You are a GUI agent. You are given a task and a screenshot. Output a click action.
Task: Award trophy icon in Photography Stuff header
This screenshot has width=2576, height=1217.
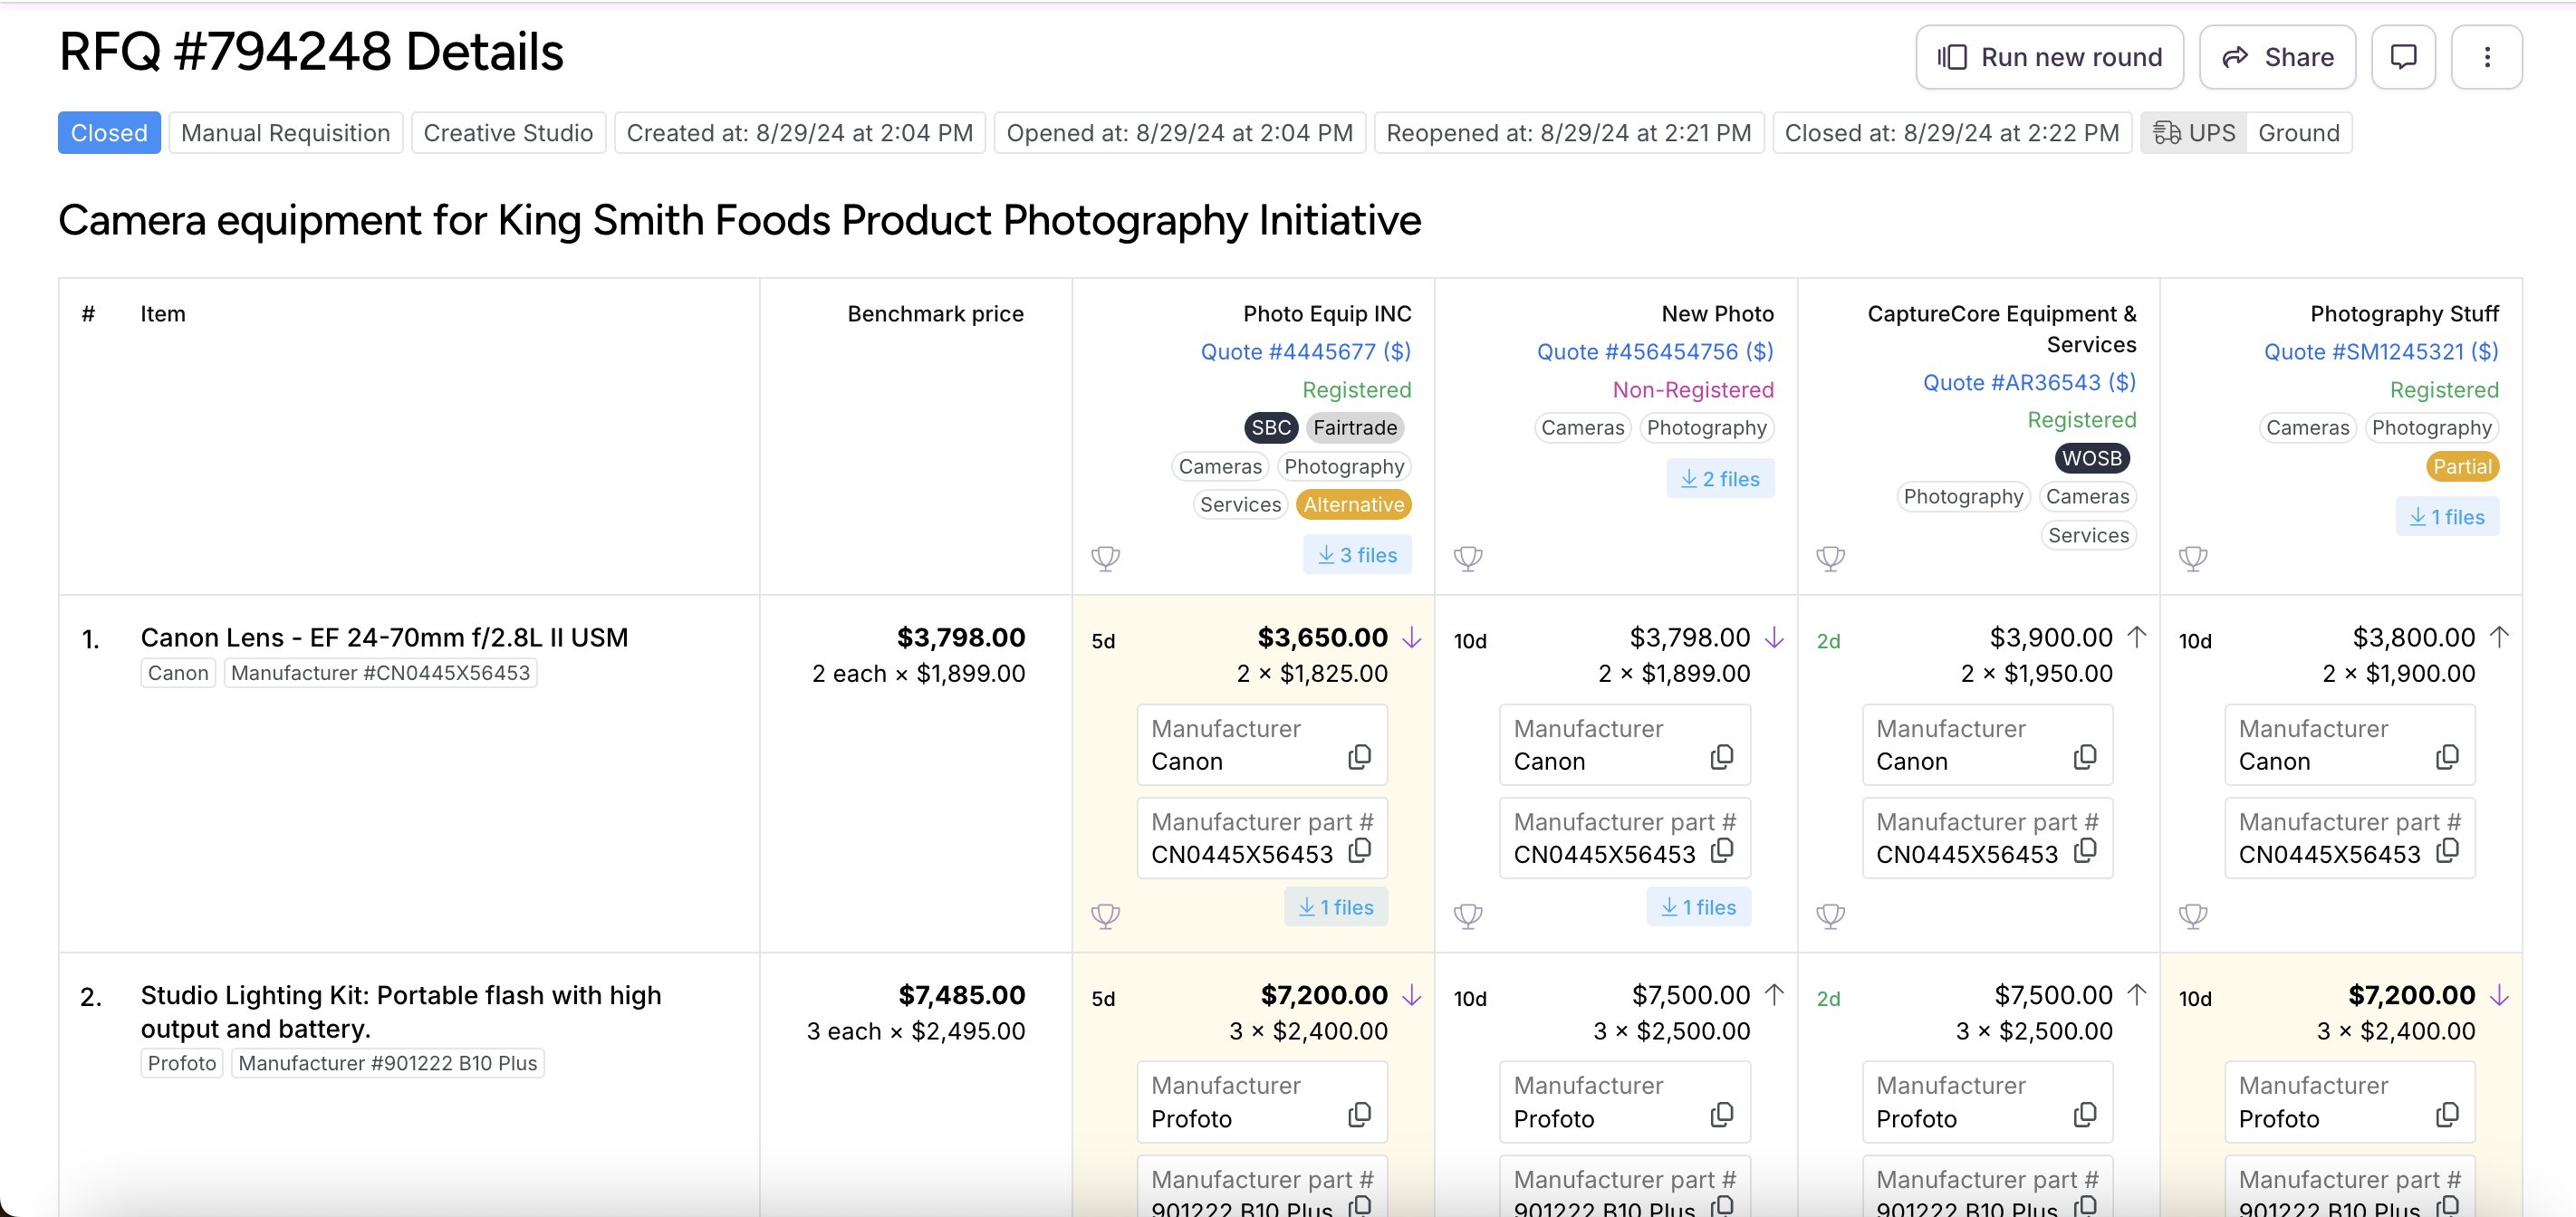[2193, 557]
